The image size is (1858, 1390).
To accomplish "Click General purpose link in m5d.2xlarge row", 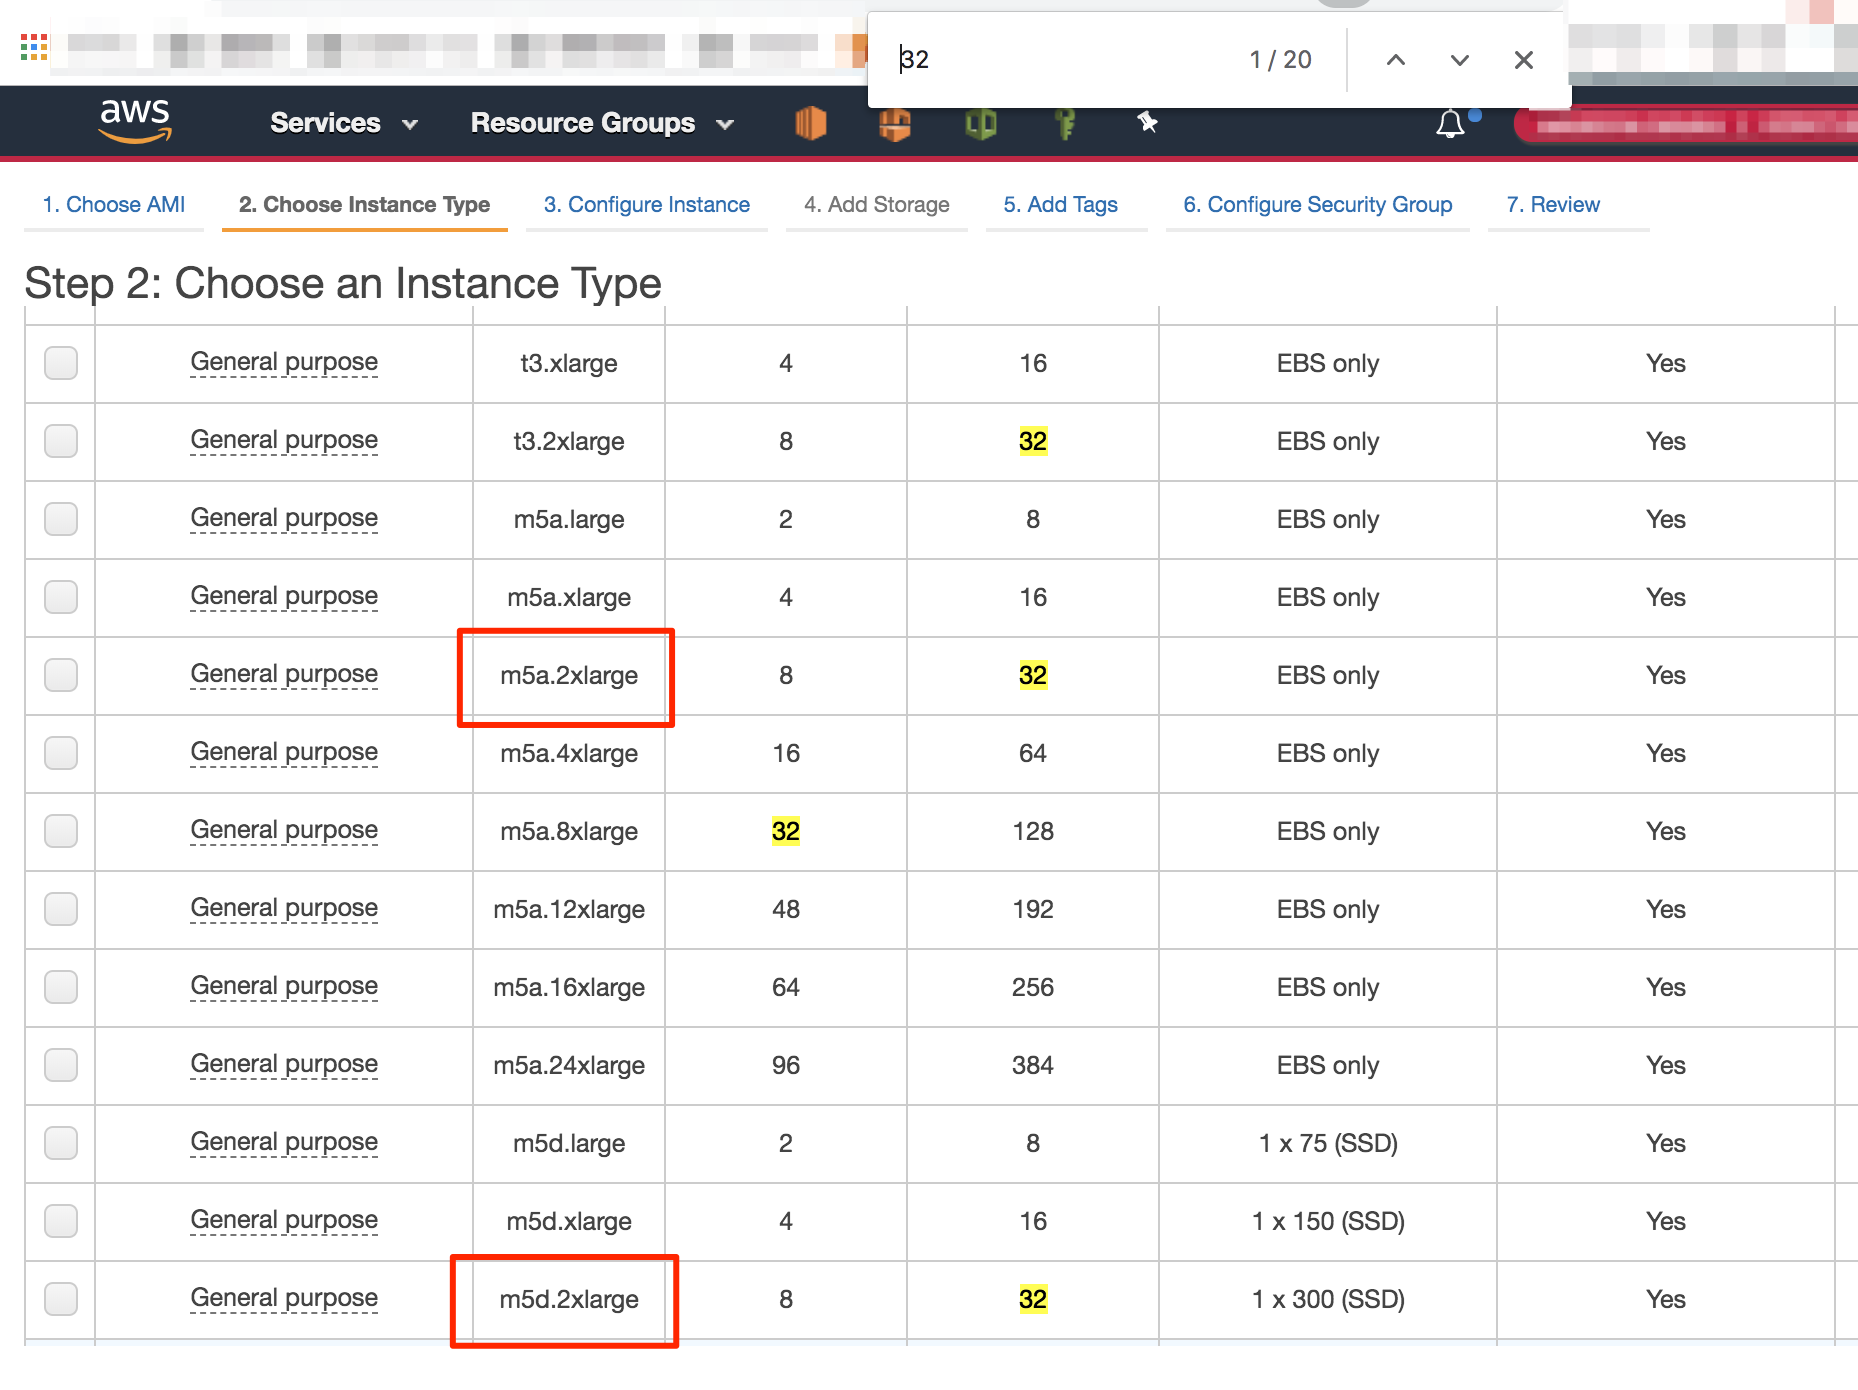I will pos(284,1299).
